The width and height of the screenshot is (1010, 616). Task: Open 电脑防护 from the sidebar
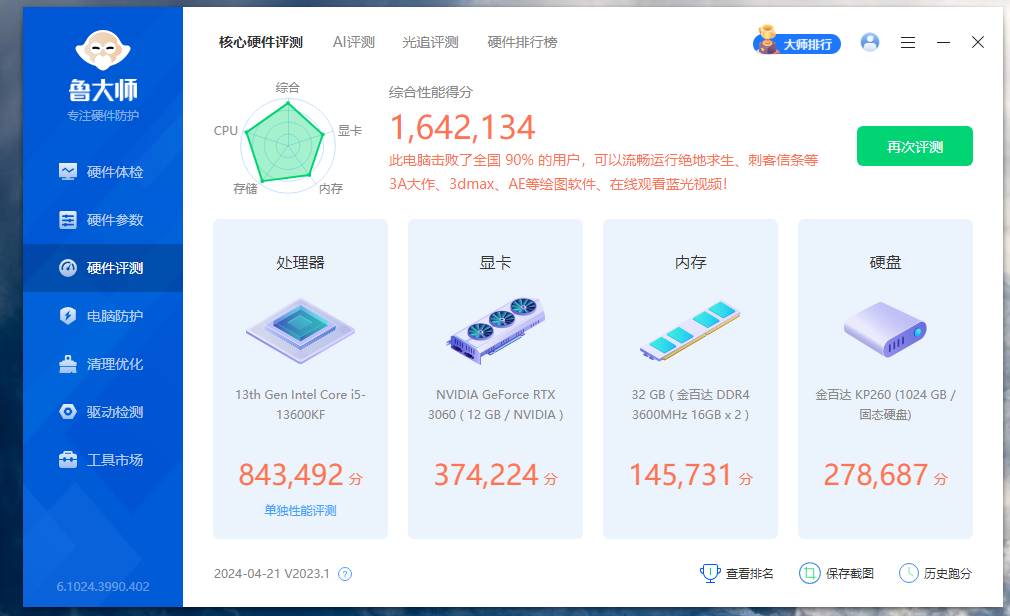103,316
